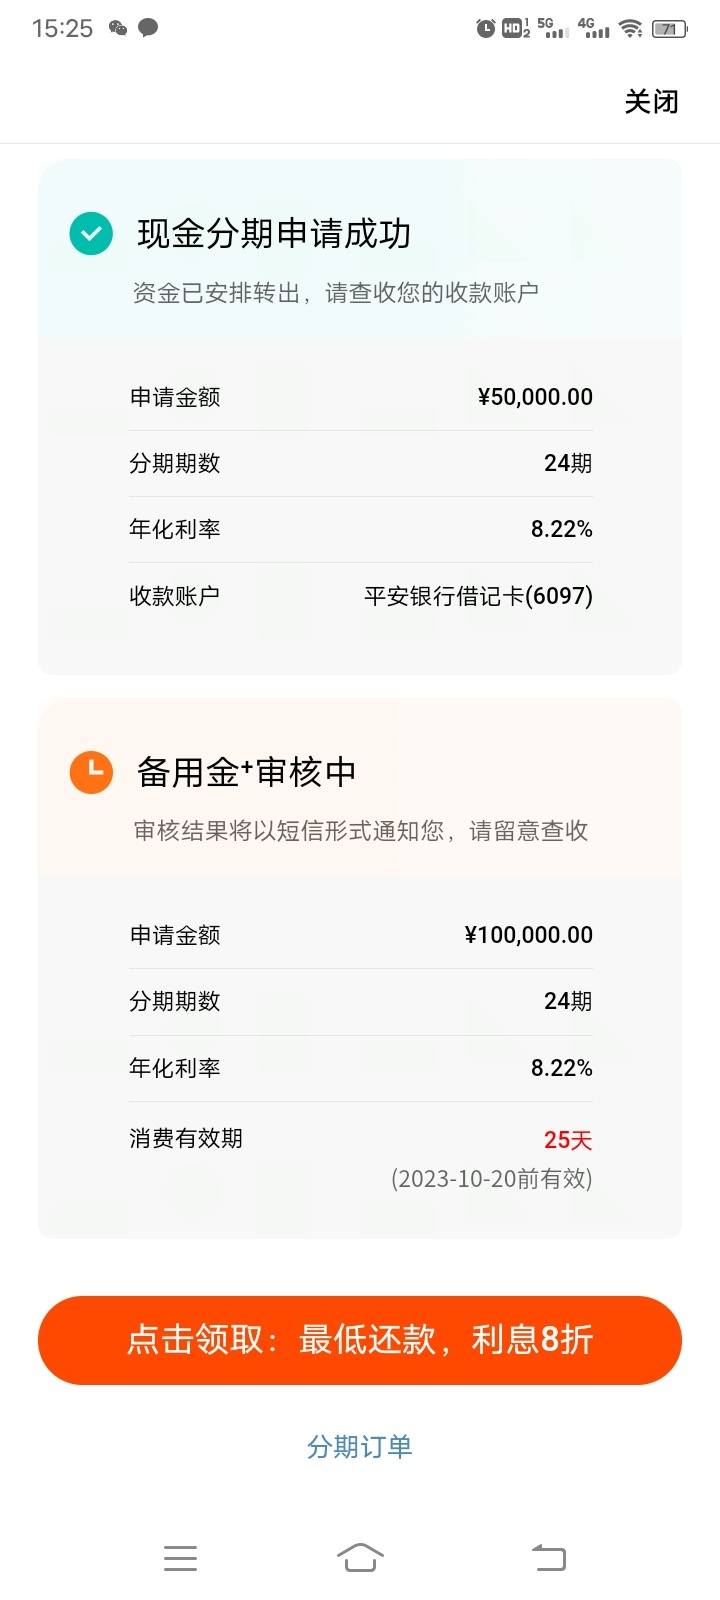The width and height of the screenshot is (720, 1600).
Task: Tap the battery level indicator
Action: (x=669, y=29)
